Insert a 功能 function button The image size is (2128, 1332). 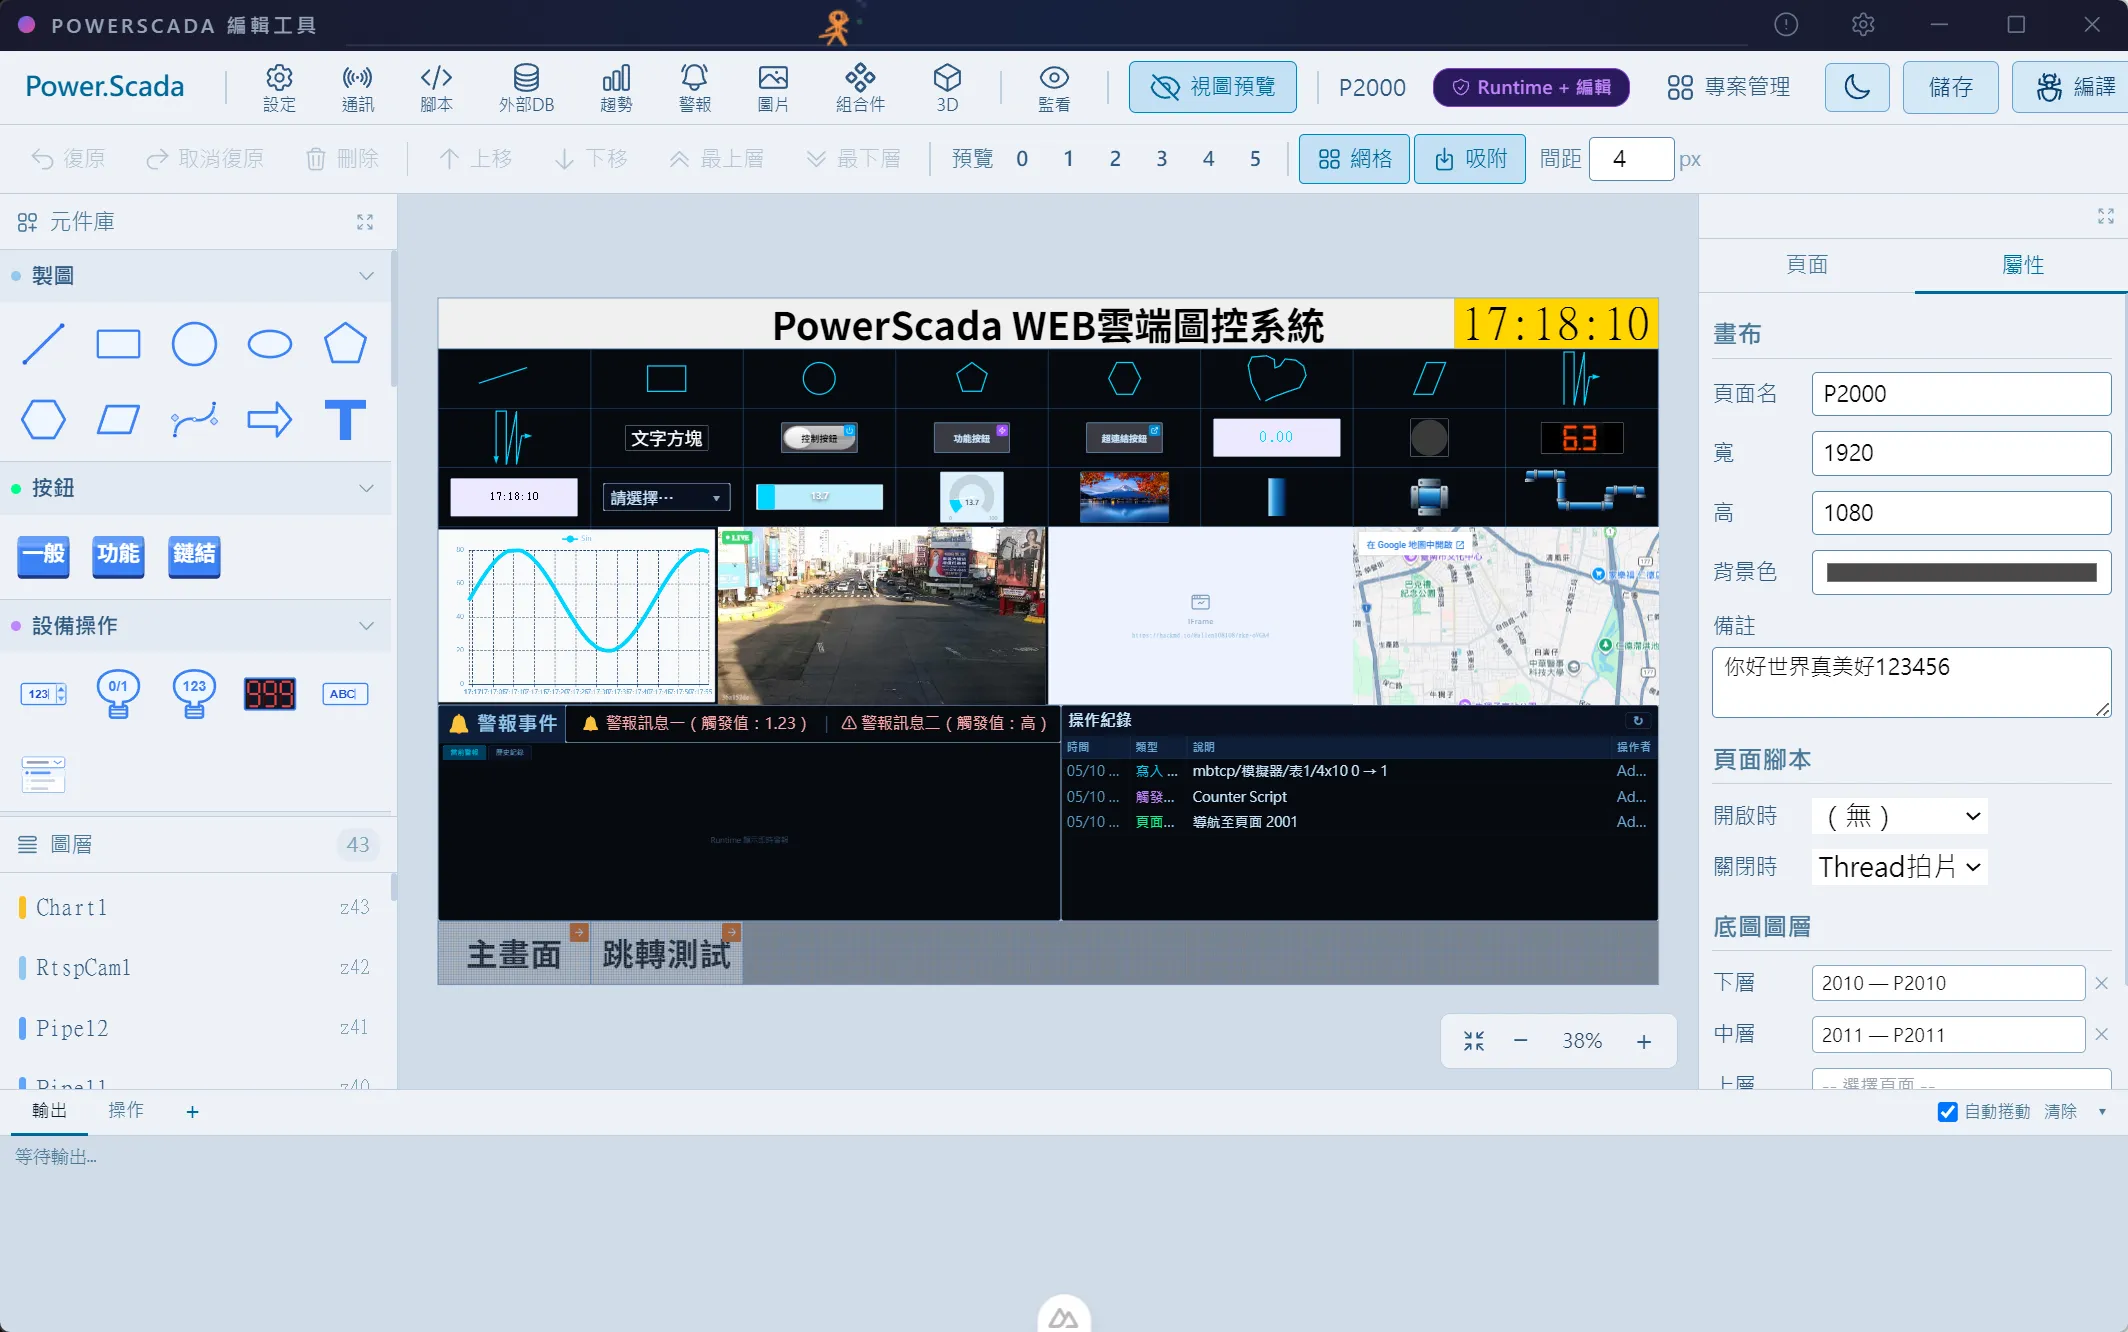118,555
